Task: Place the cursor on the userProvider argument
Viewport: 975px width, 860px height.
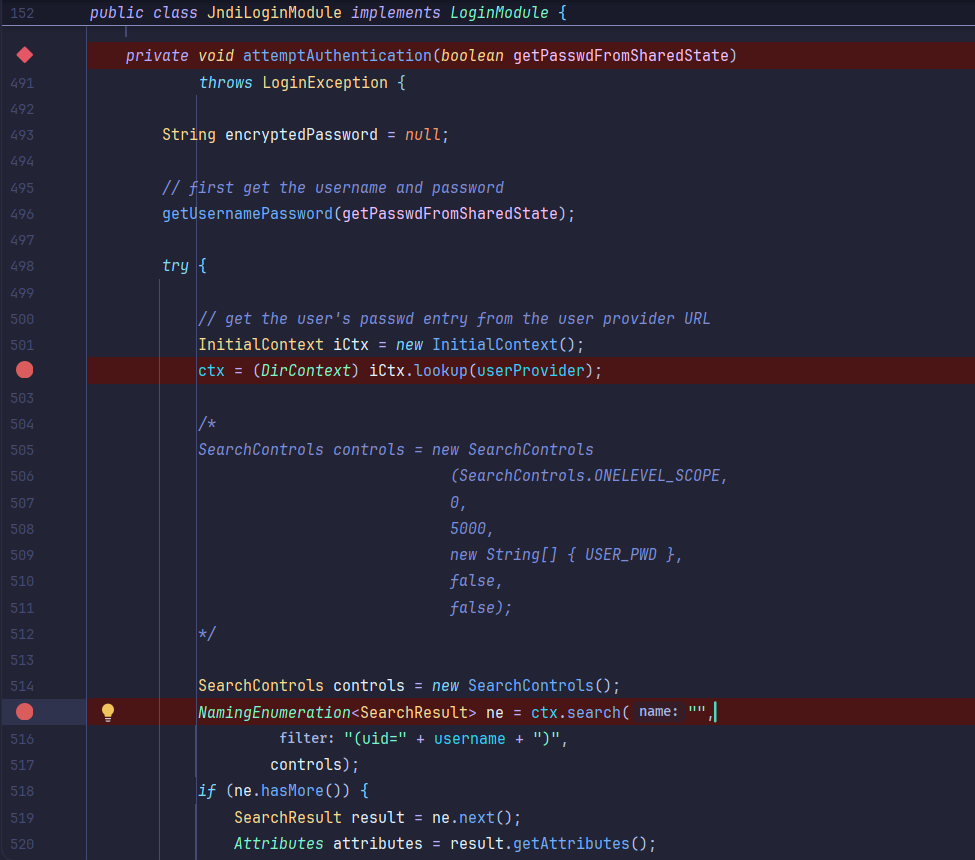Action: [x=536, y=371]
